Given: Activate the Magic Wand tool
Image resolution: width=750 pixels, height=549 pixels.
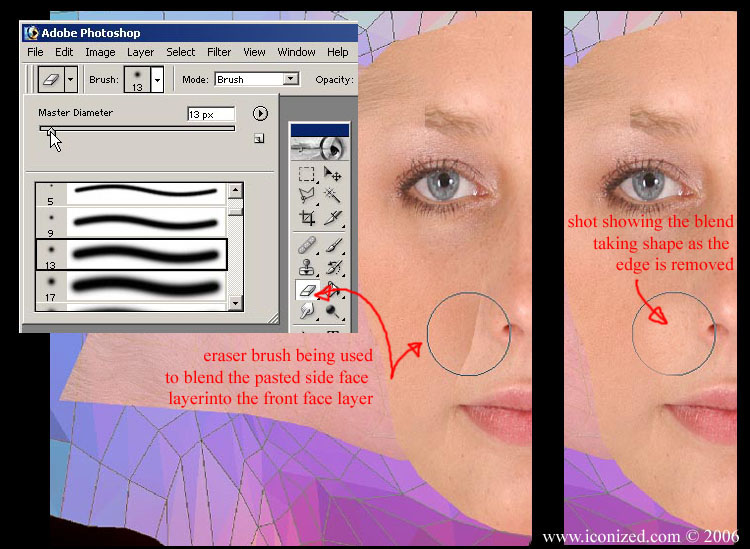Looking at the screenshot, I should pos(333,195).
